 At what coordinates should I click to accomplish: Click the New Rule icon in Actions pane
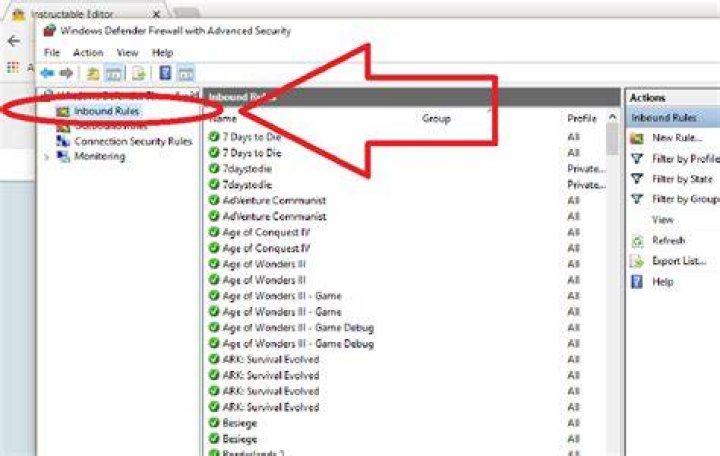637,138
